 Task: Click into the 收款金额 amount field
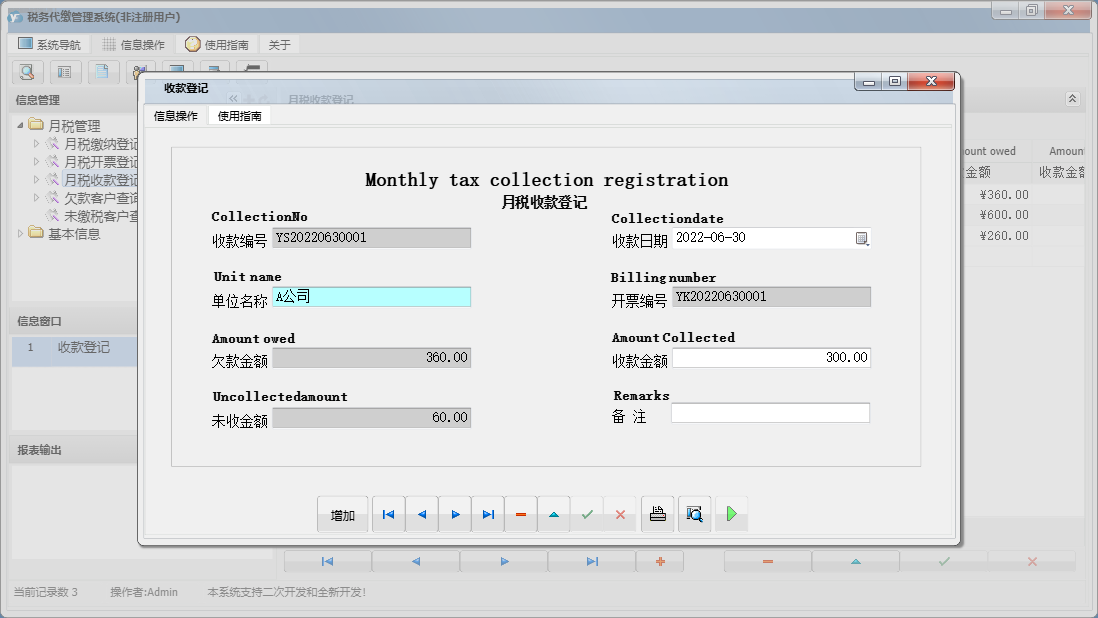point(770,358)
